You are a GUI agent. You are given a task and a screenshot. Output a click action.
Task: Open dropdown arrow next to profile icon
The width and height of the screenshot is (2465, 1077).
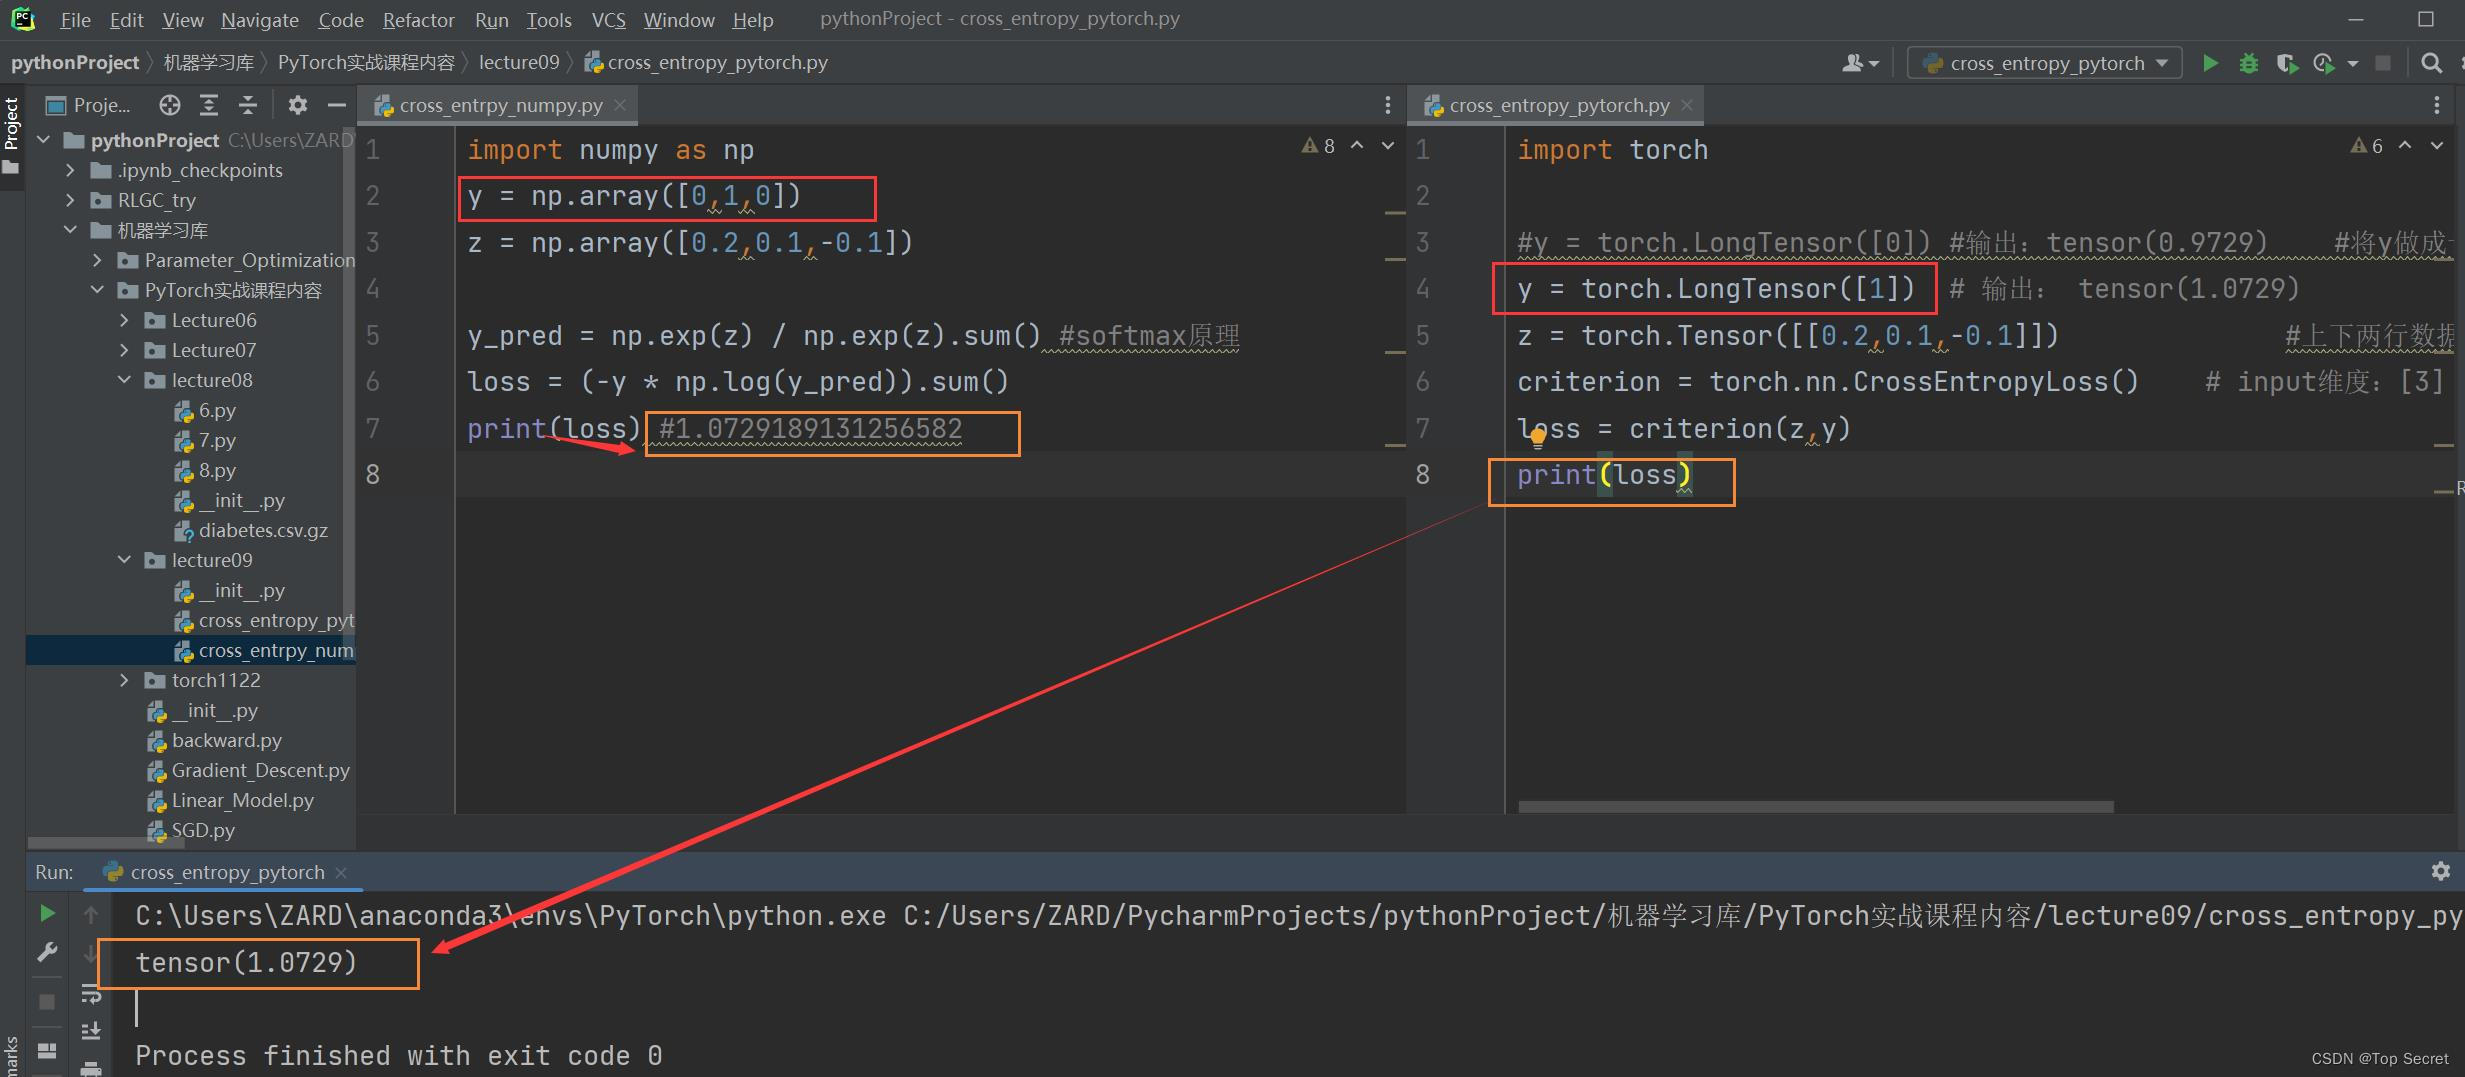2353,63
